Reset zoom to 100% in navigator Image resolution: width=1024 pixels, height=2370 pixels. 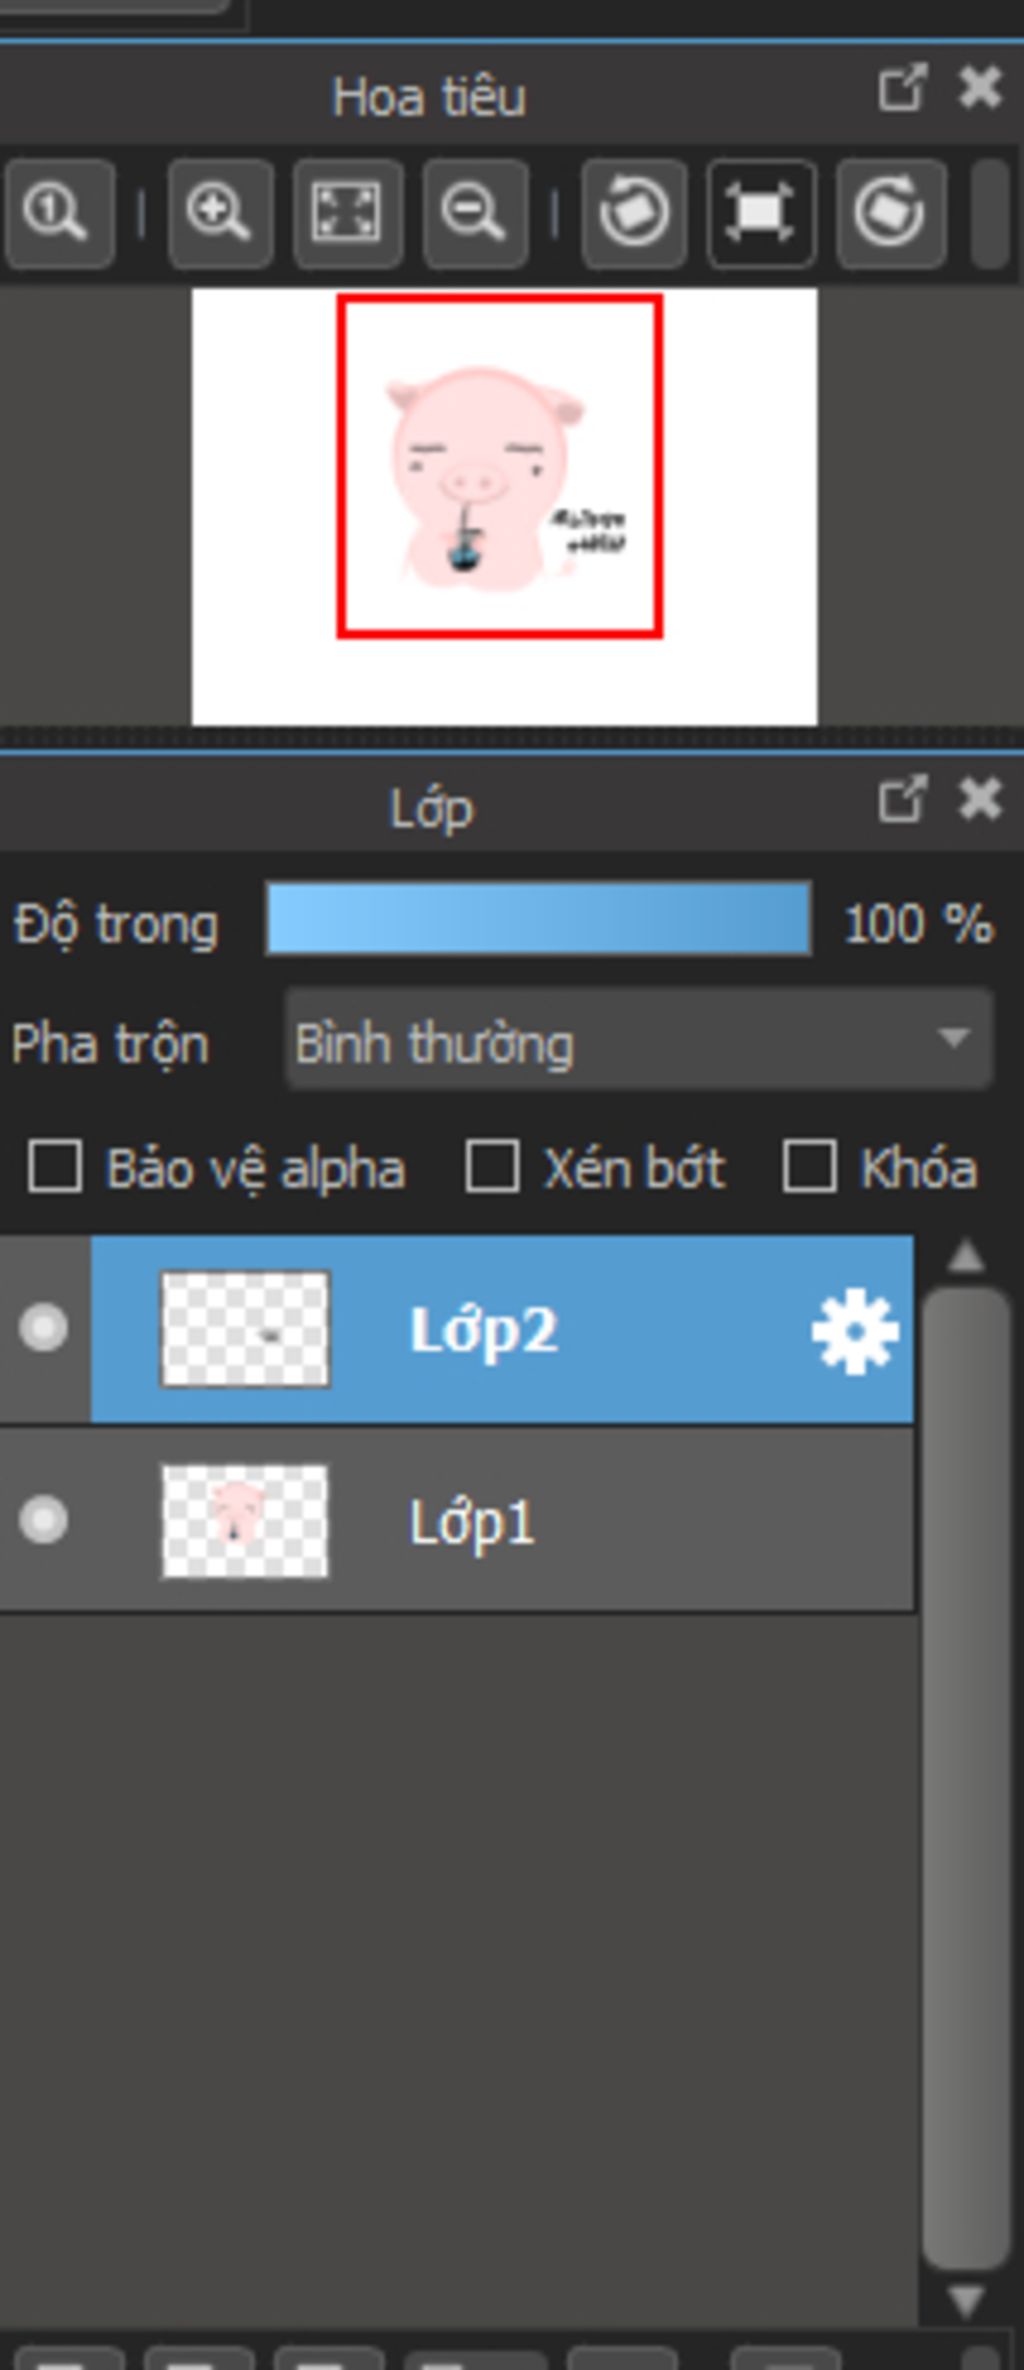[57, 213]
